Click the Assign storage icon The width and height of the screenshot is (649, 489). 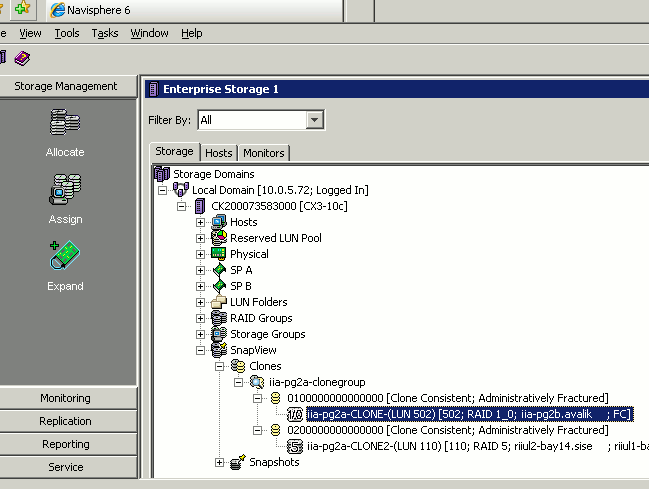[x=65, y=189]
